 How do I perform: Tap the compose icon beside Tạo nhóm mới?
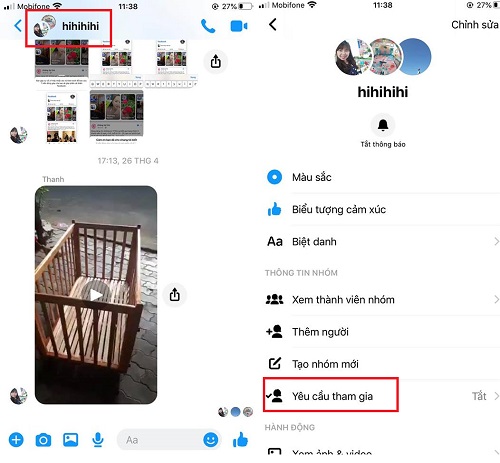(275, 363)
